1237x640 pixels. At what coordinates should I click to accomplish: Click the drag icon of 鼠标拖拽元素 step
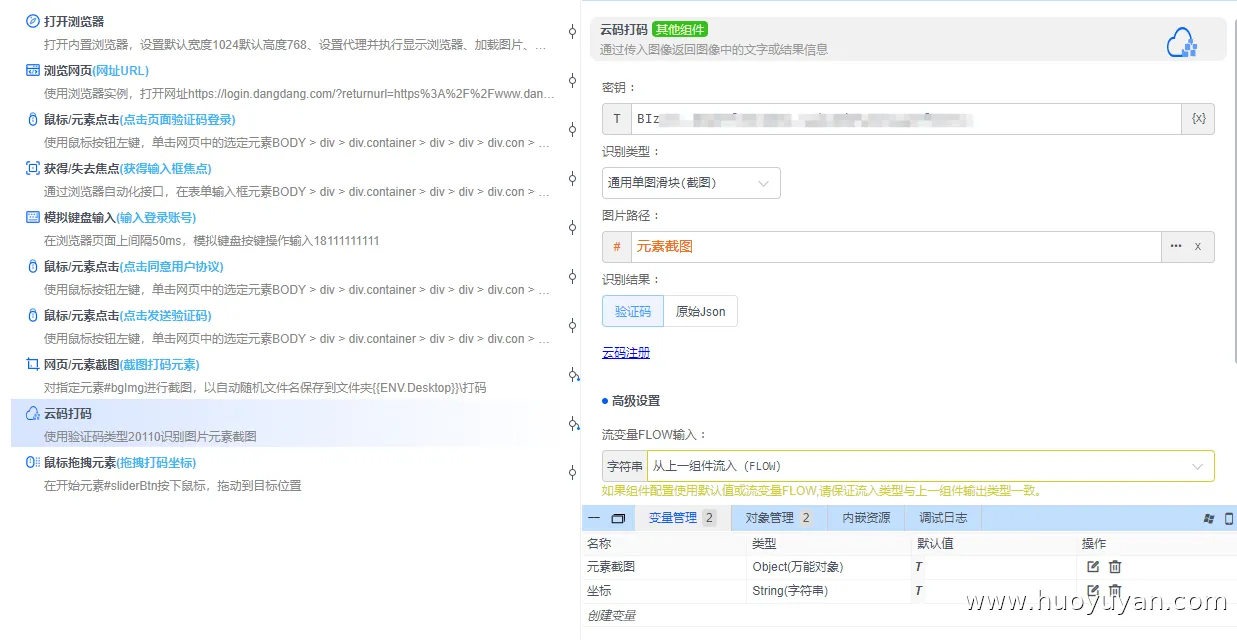32,462
